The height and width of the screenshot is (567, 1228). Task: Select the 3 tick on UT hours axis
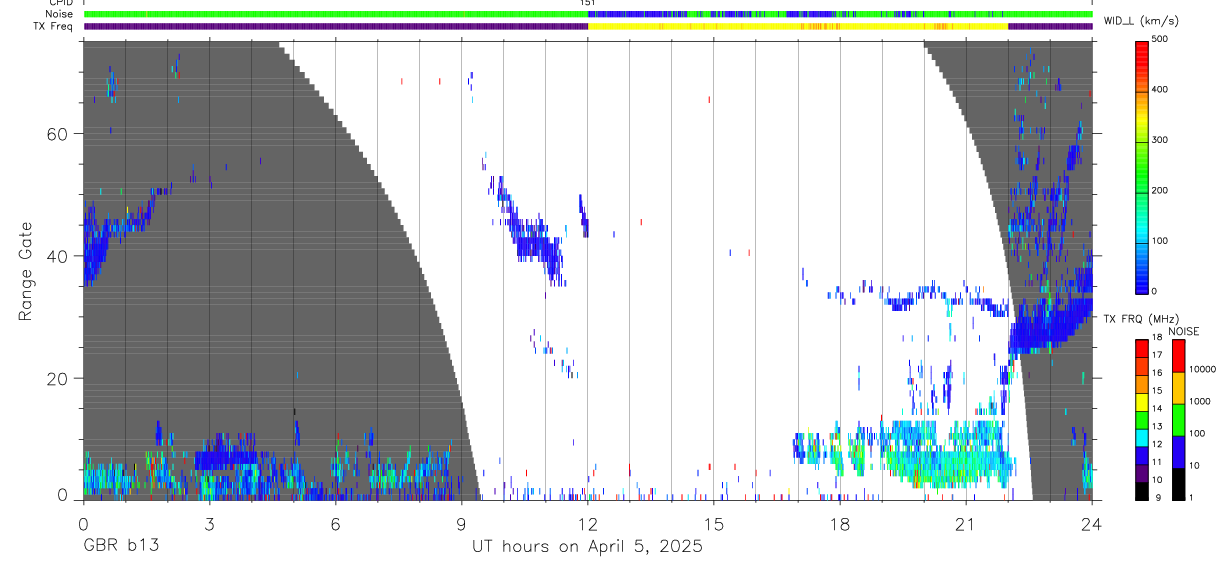[x=209, y=523]
